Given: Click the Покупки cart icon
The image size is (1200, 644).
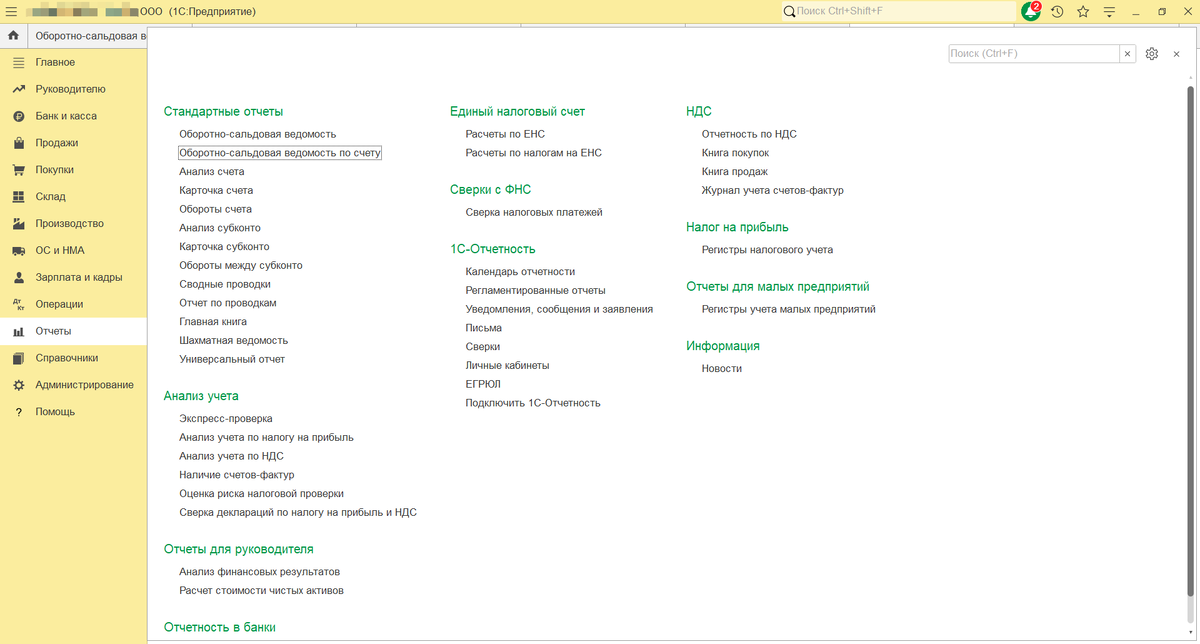Looking at the screenshot, I should click(18, 170).
